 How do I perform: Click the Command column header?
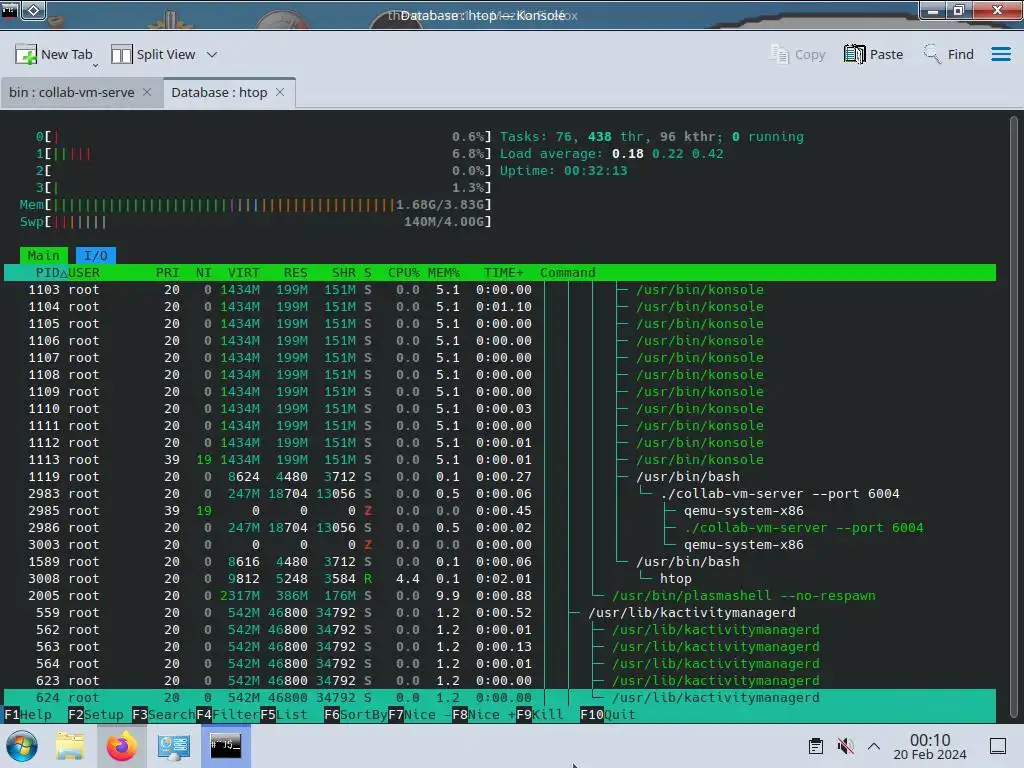coord(568,272)
